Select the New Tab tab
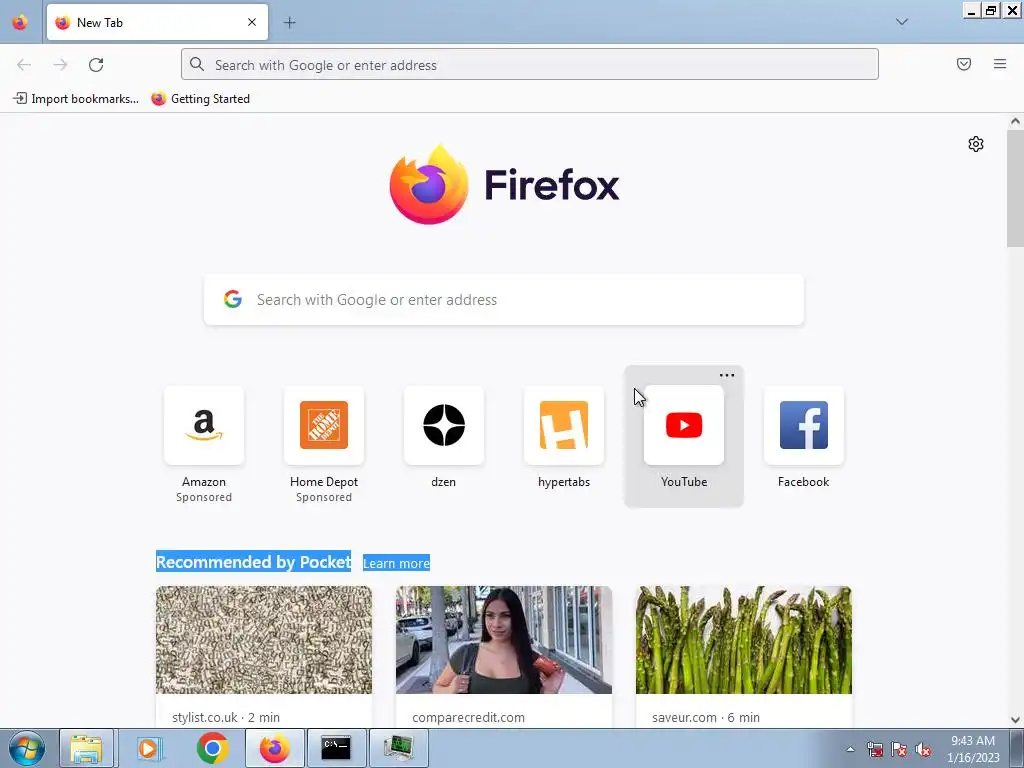 (x=157, y=22)
